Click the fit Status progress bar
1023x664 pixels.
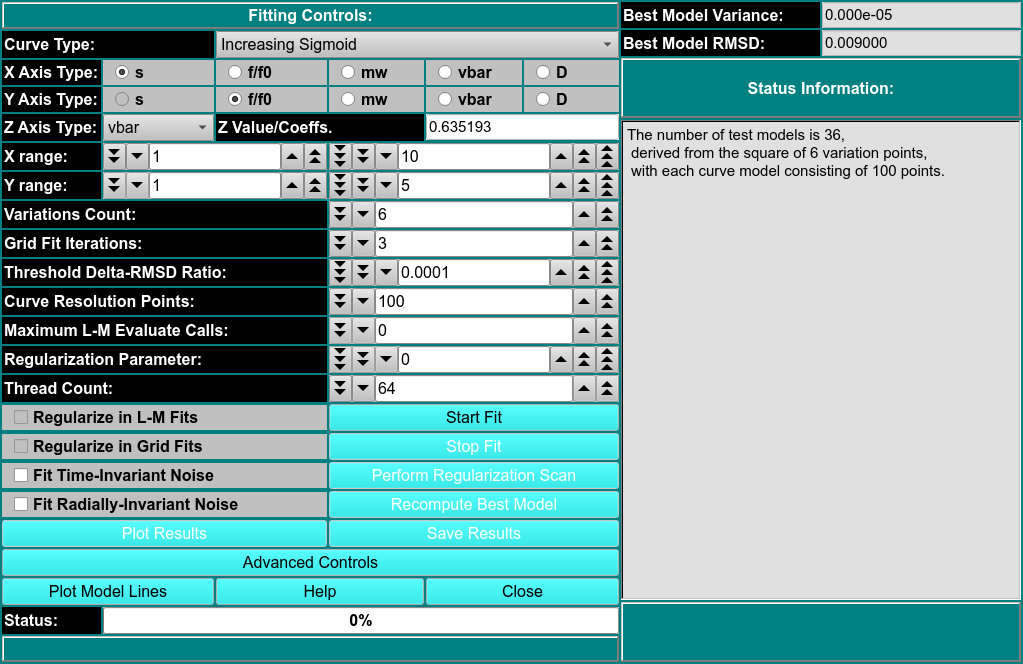[x=360, y=621]
